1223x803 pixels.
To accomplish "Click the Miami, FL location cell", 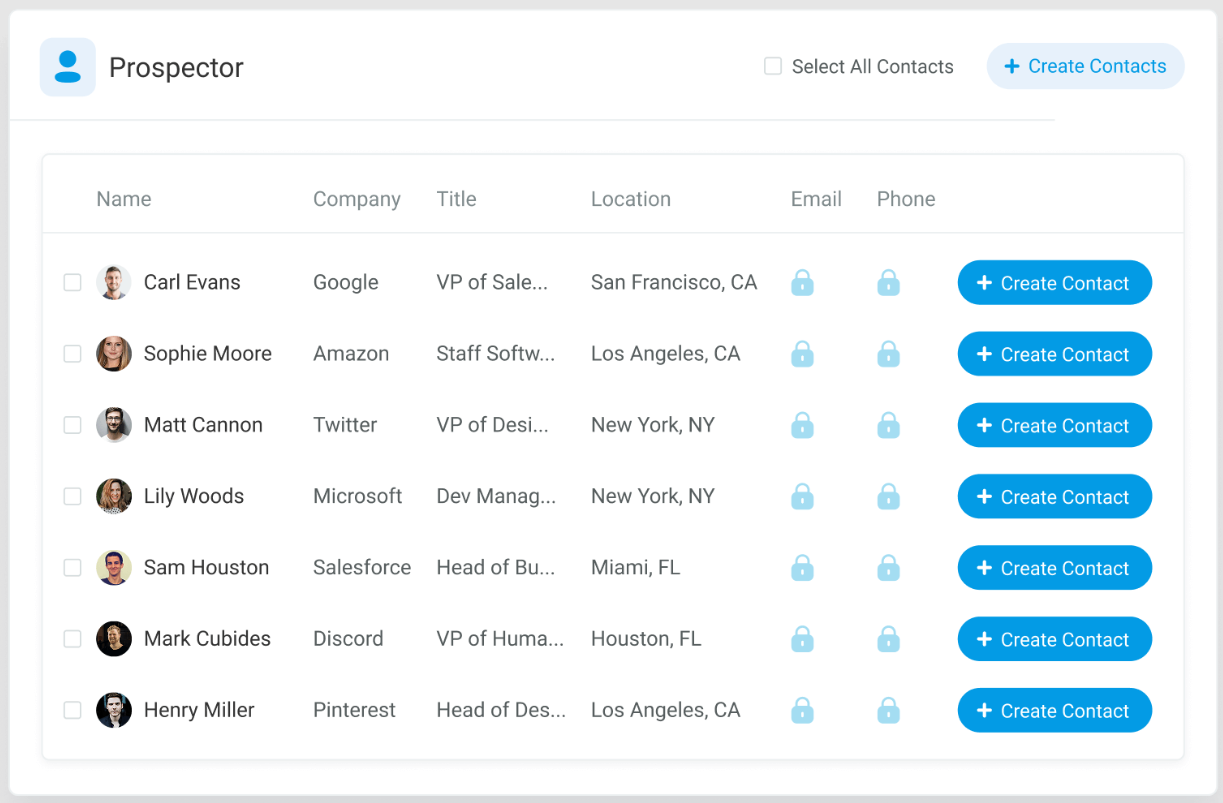I will 635,567.
